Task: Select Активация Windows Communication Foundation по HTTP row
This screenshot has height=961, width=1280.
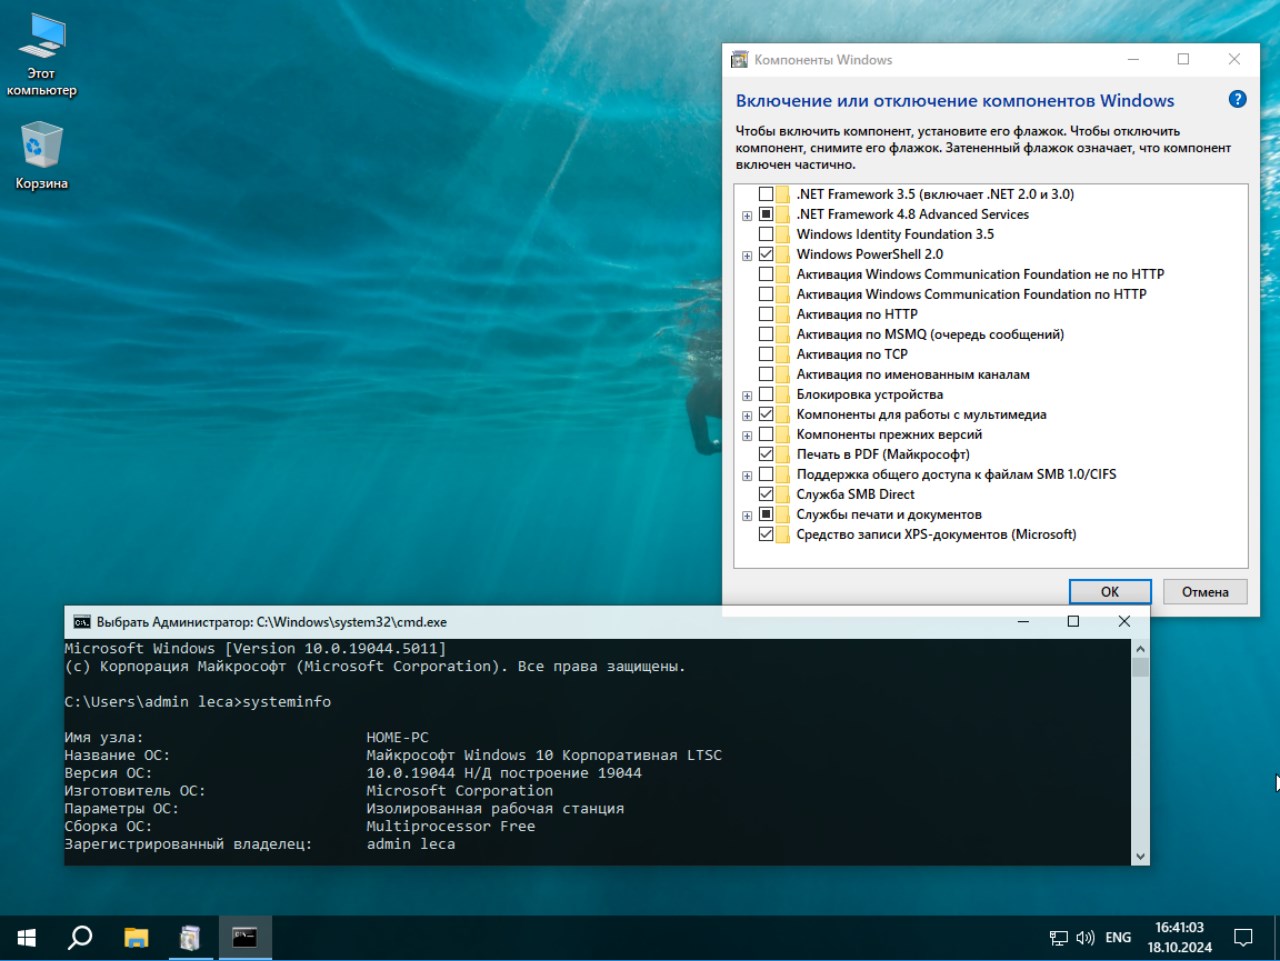Action: [971, 294]
